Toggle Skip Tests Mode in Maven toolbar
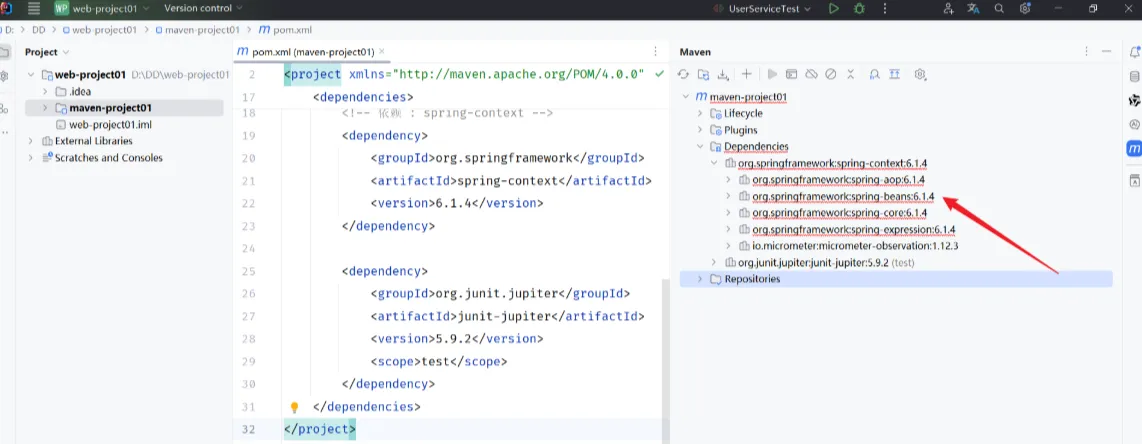Image resolution: width=1142 pixels, height=444 pixels. tap(830, 74)
